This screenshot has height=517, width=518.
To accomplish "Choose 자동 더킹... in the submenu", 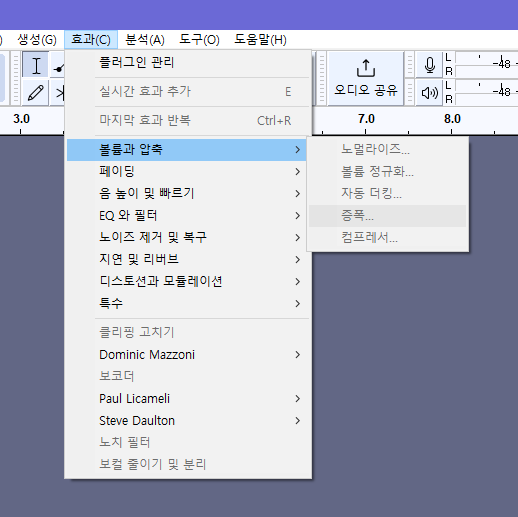I will point(388,194).
